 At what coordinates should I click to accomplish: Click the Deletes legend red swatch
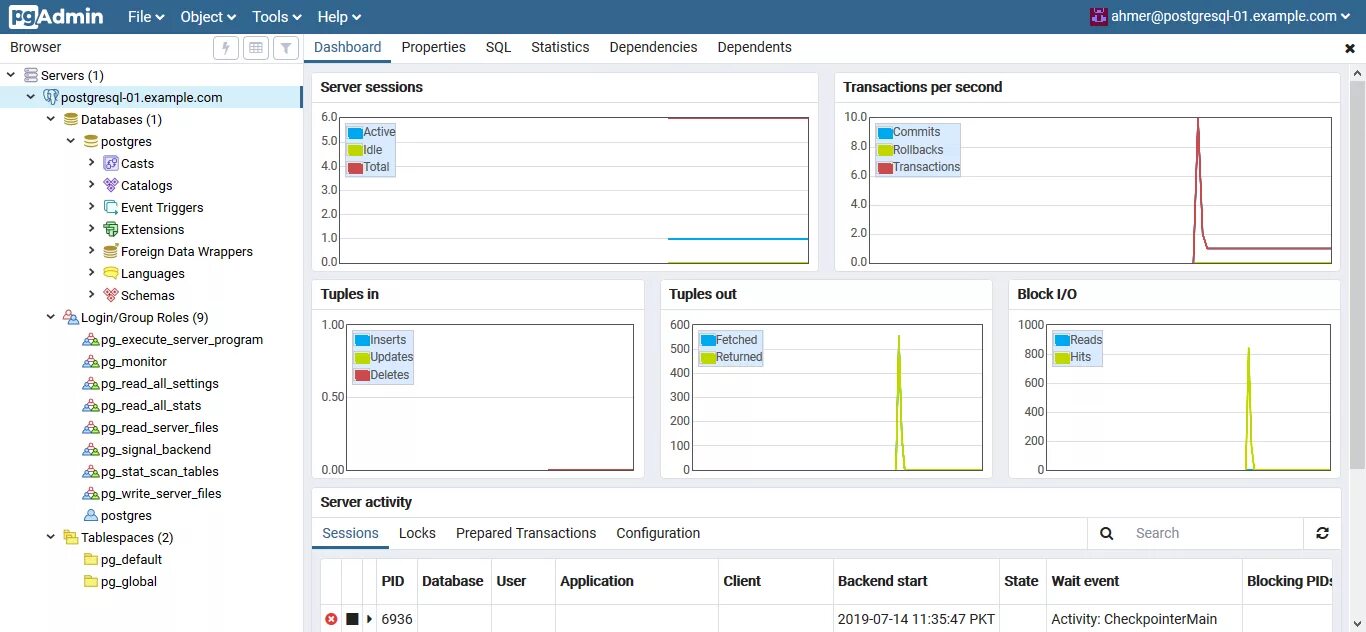pos(362,375)
